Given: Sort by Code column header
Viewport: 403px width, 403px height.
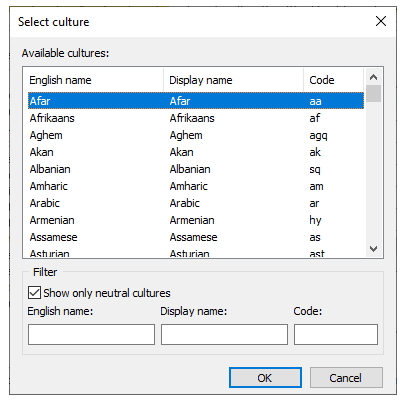Looking at the screenshot, I should [333, 80].
